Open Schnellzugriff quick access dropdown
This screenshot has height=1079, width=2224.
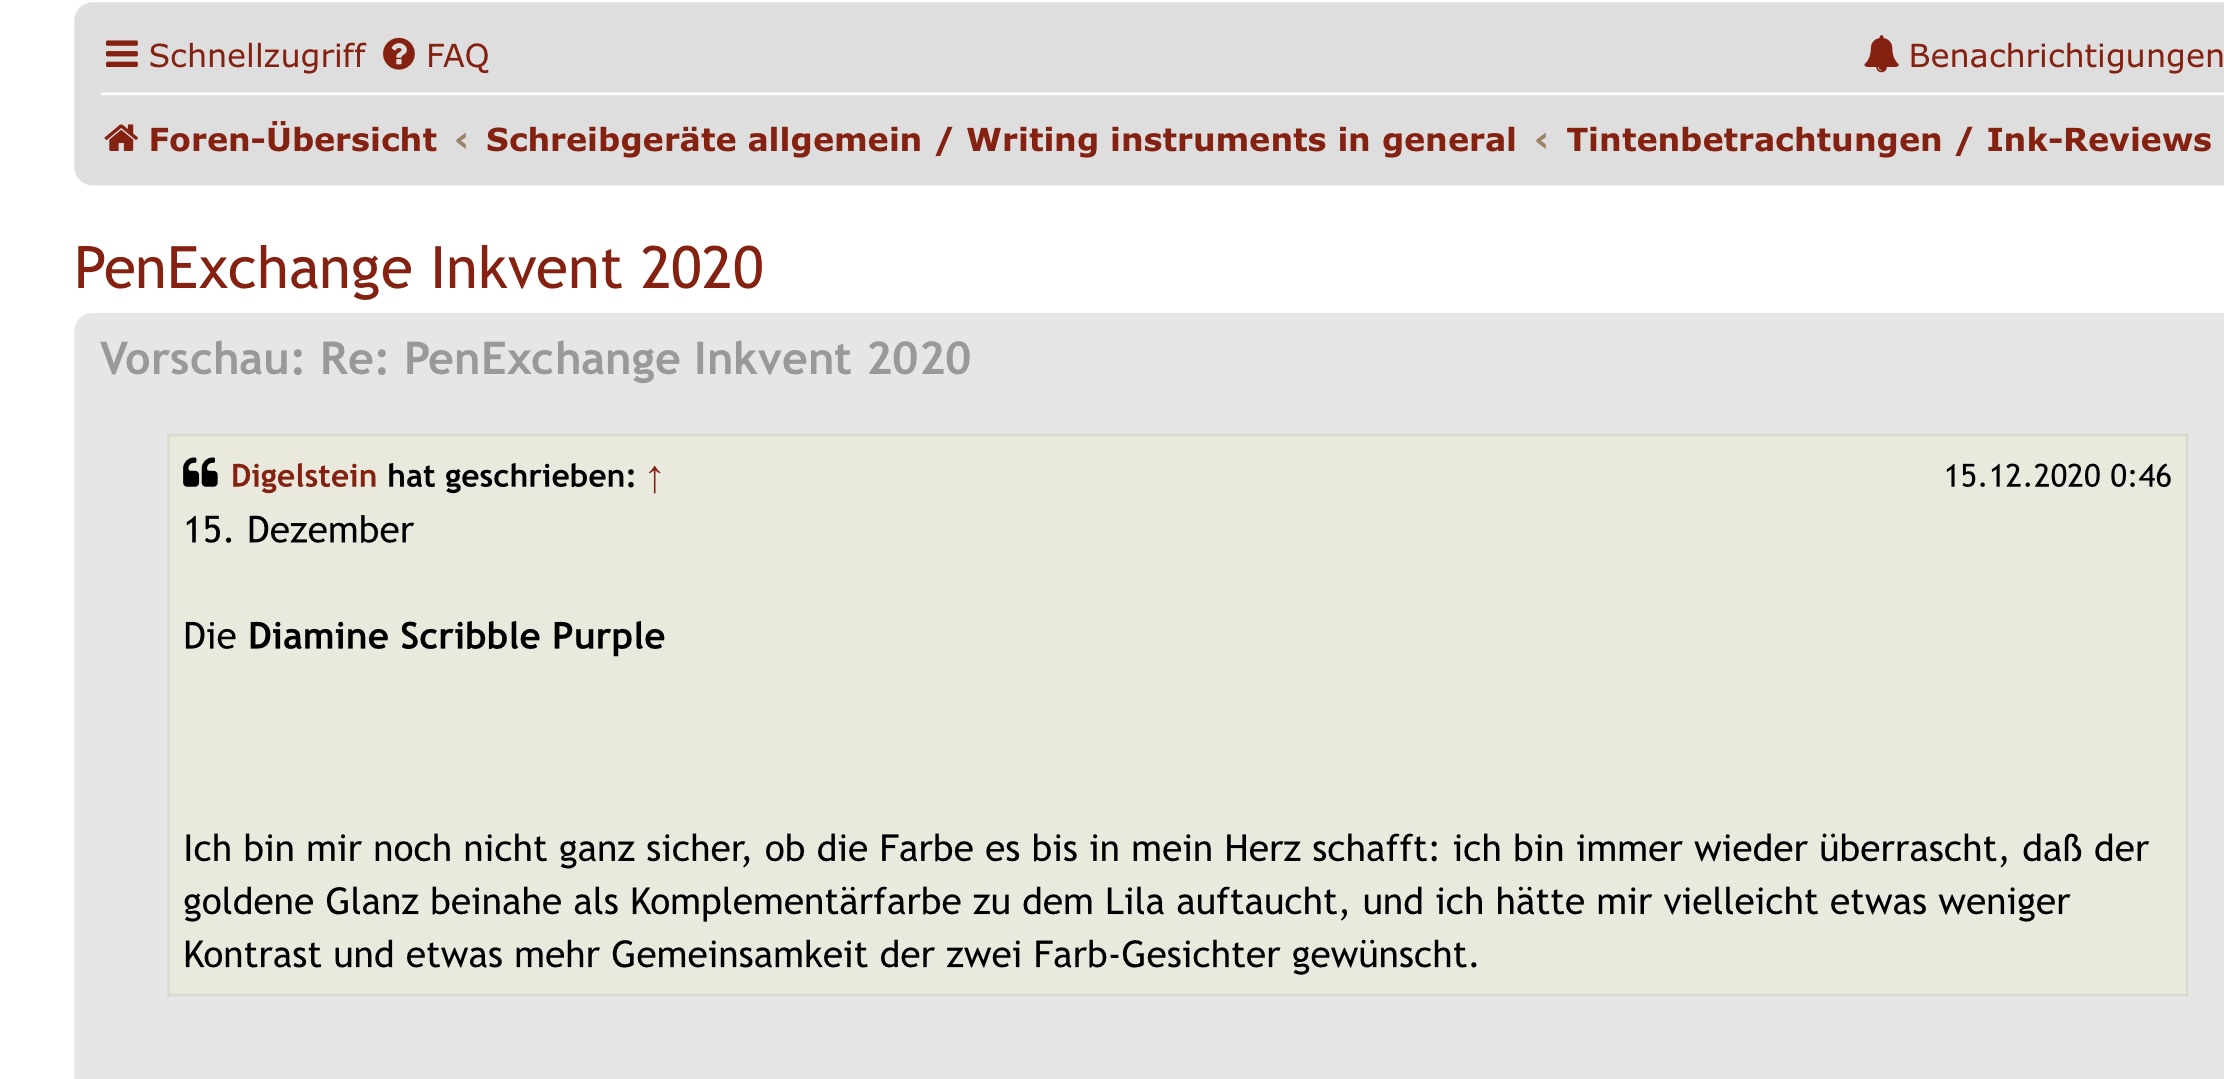[x=236, y=55]
